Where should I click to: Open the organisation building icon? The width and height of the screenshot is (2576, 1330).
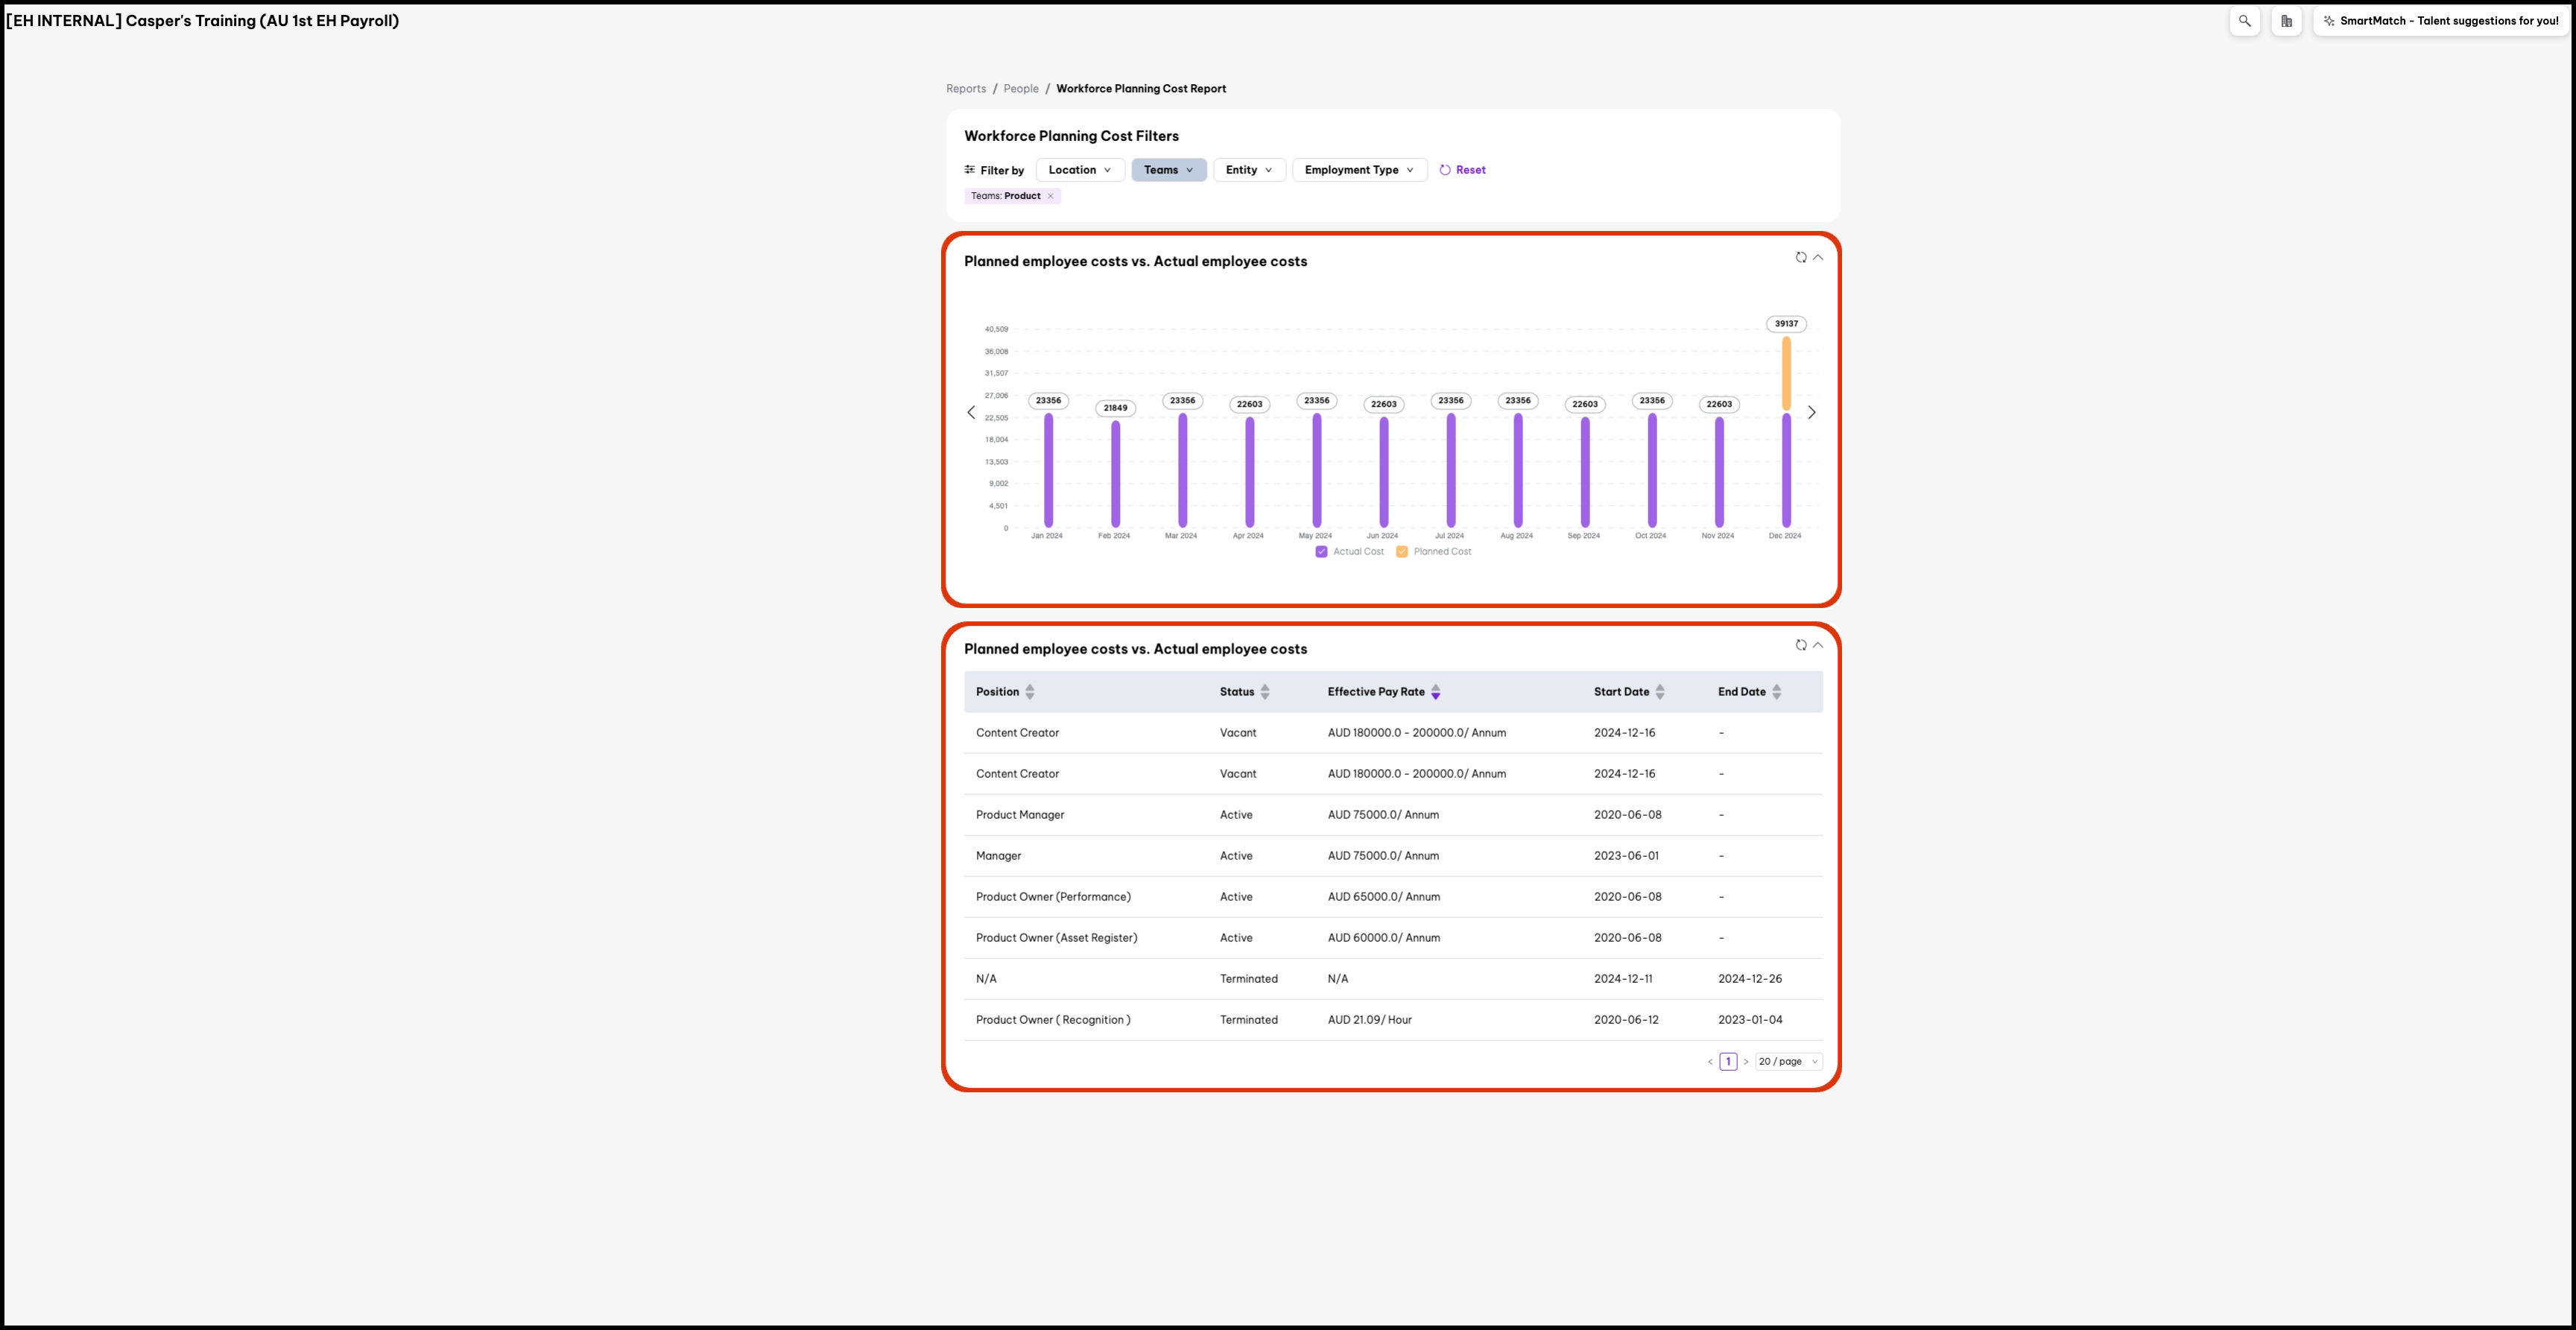click(x=2286, y=21)
